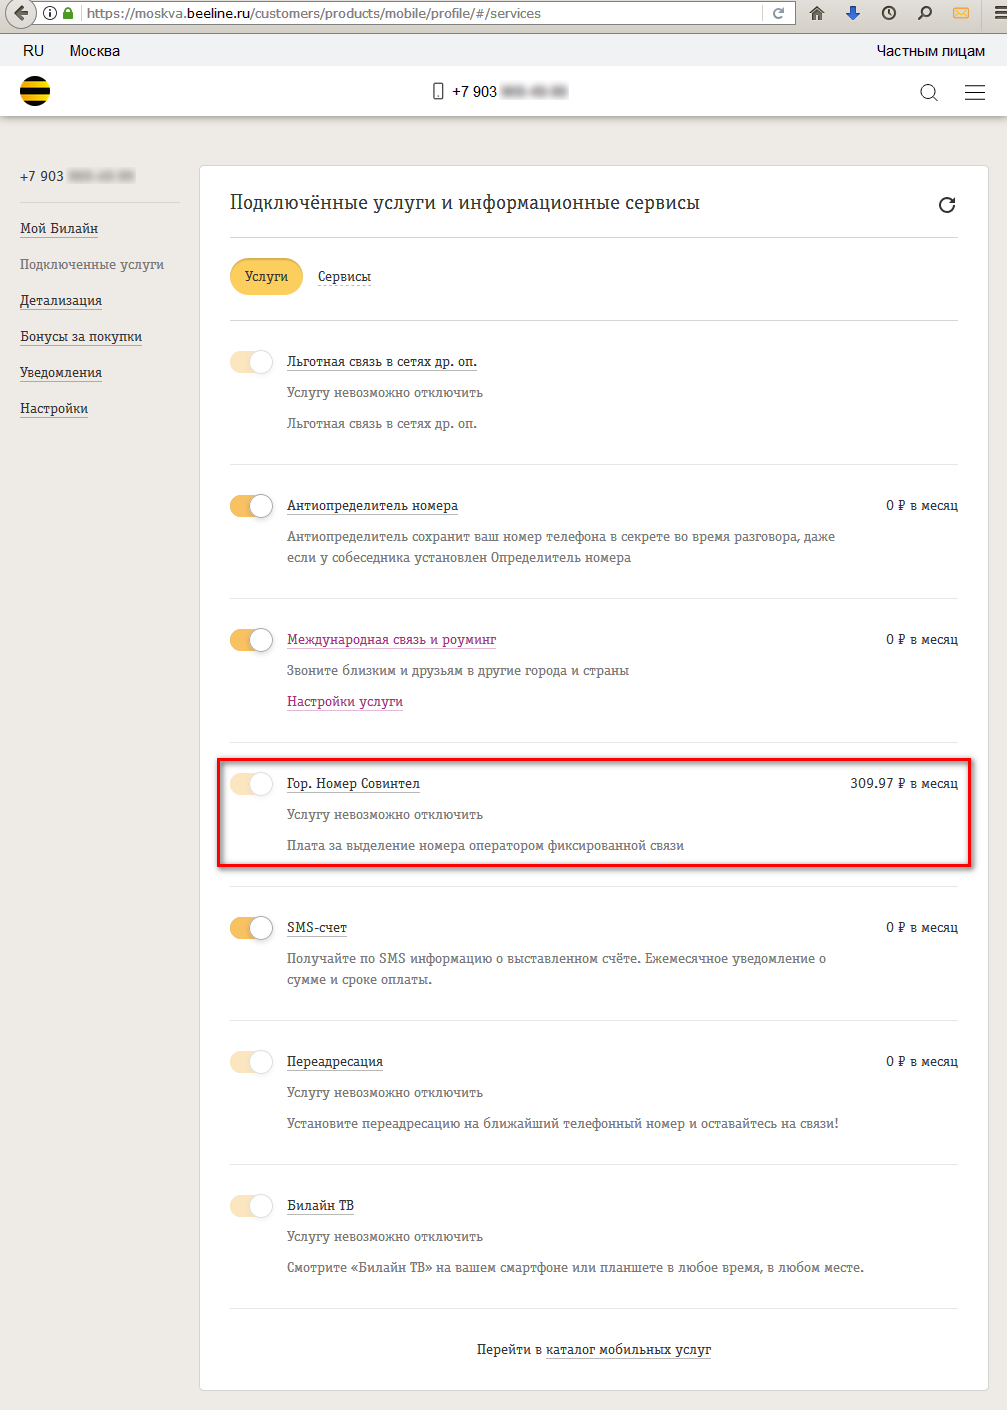The image size is (1007, 1410).
Task: Switch language via RU
Action: click(34, 51)
